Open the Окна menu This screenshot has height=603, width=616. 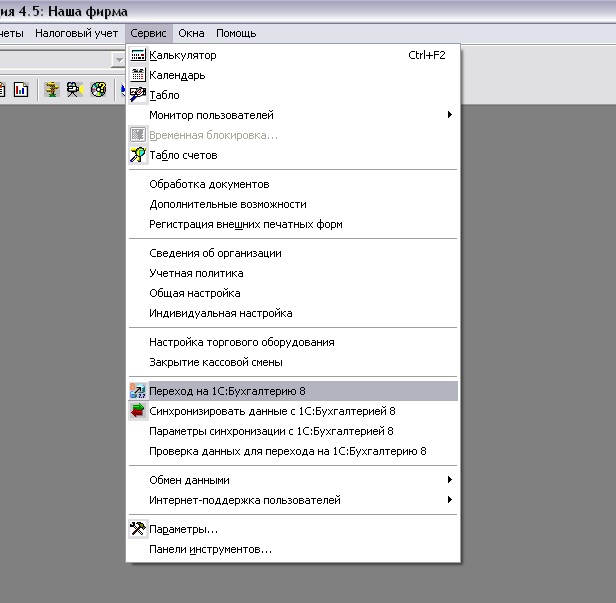(x=191, y=33)
